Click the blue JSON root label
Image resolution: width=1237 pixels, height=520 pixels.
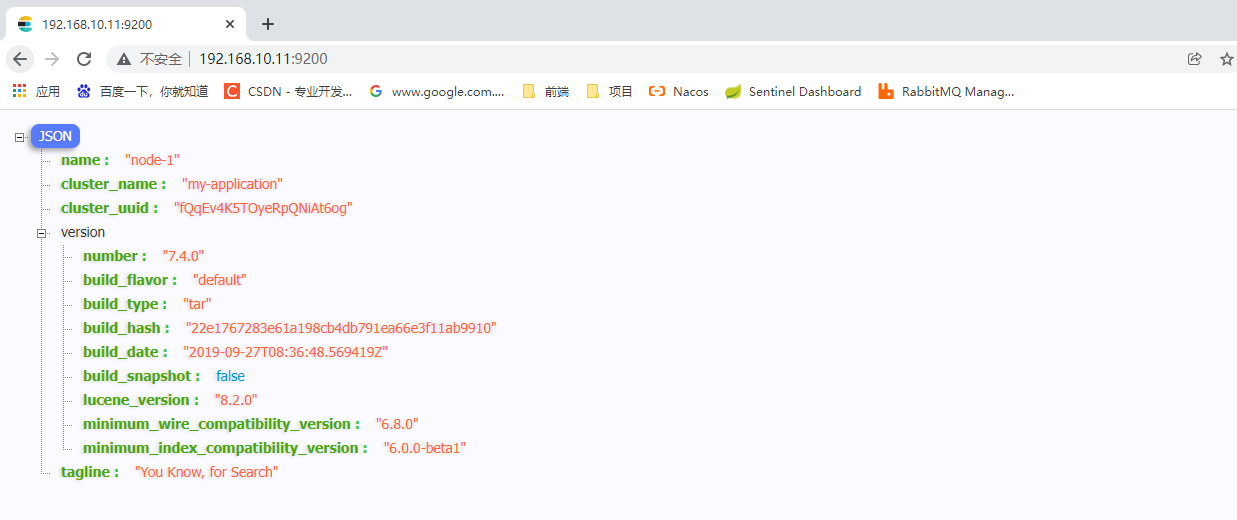click(55, 136)
